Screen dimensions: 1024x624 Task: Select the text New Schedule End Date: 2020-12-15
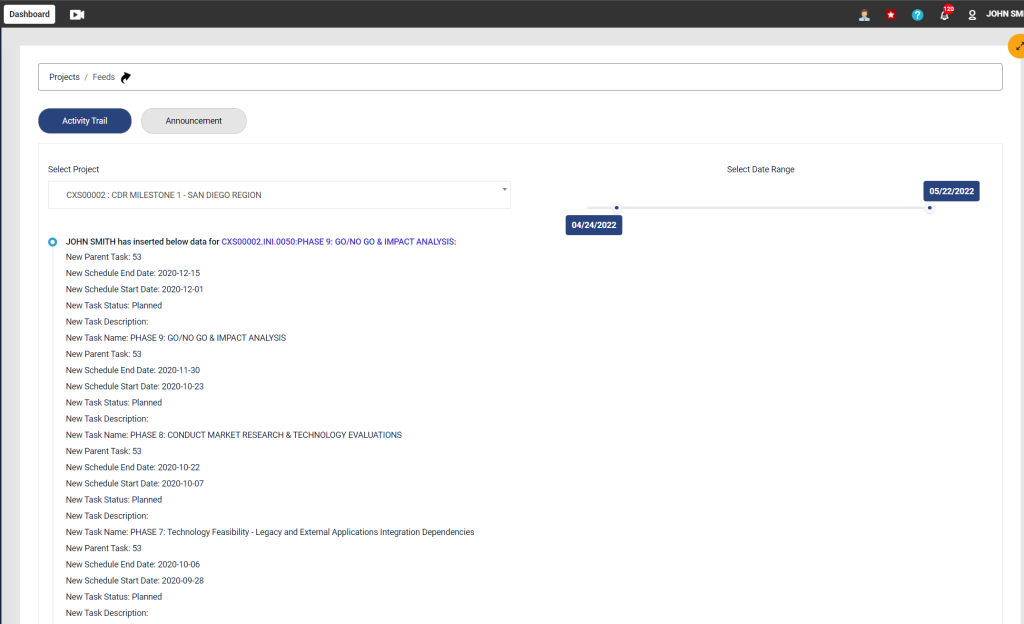(133, 273)
